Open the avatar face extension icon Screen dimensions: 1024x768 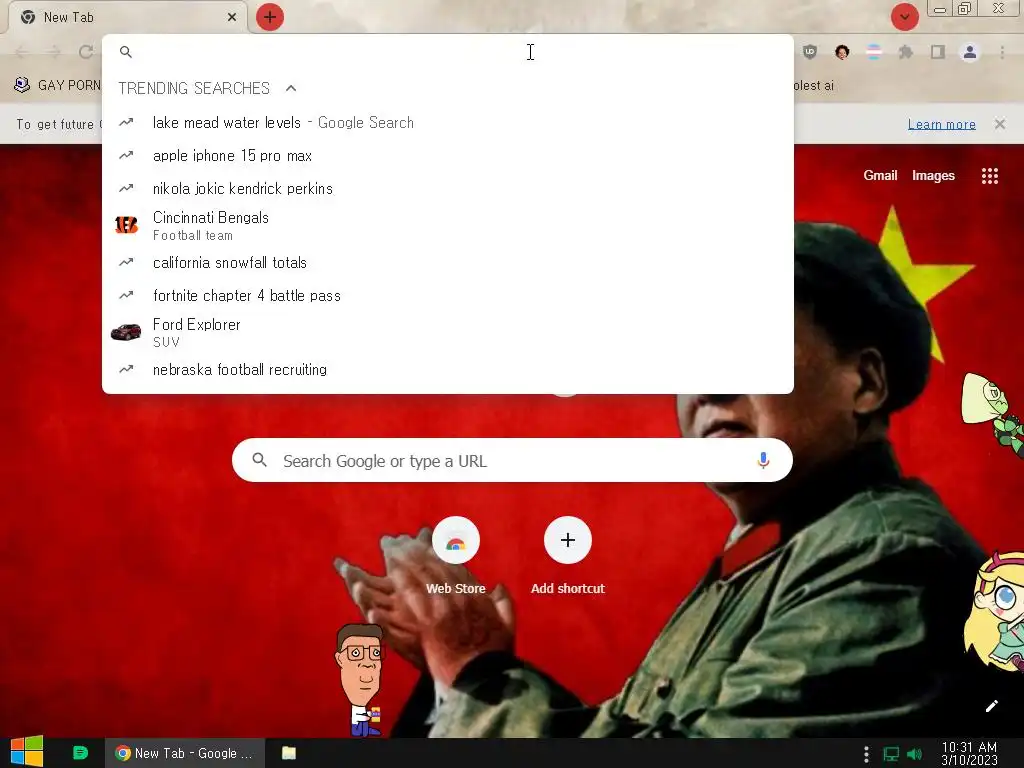842,52
